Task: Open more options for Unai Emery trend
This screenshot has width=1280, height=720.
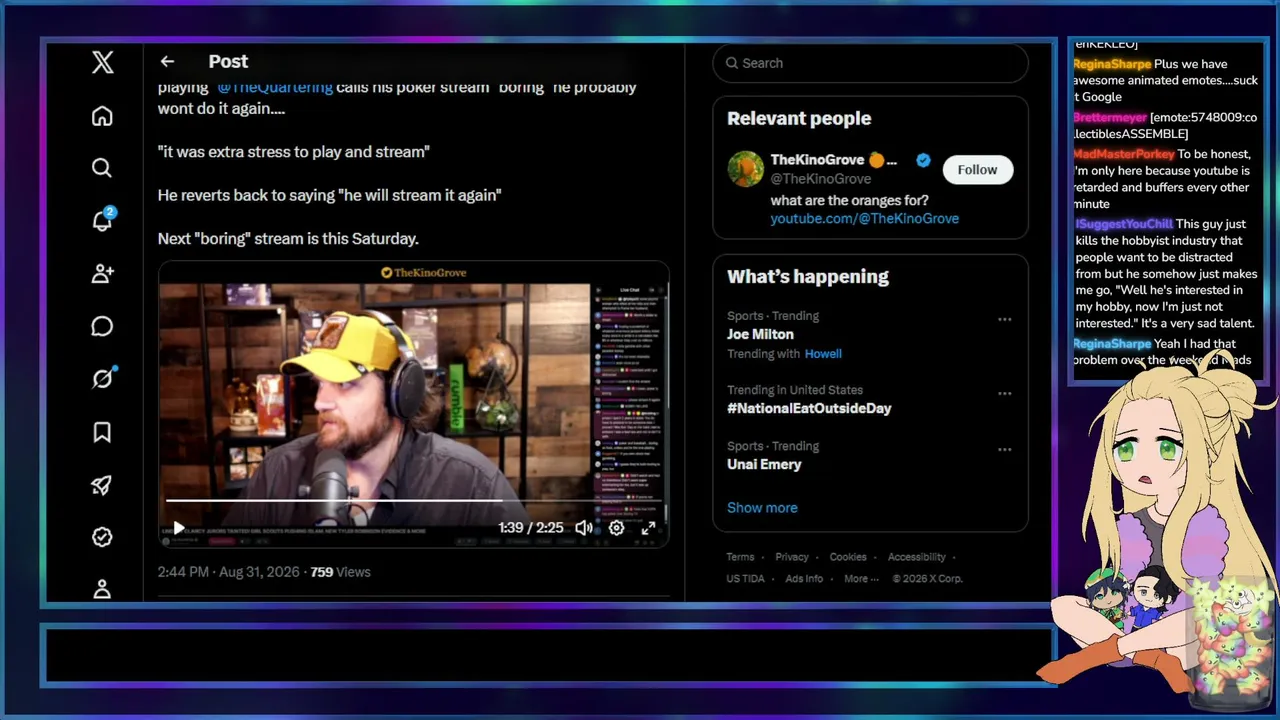Action: (x=1004, y=450)
